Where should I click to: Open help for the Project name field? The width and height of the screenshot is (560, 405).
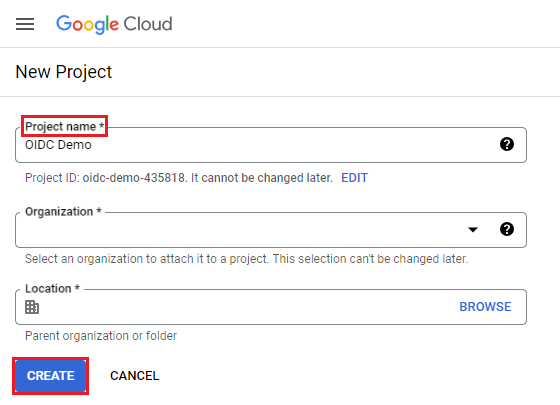[x=507, y=144]
